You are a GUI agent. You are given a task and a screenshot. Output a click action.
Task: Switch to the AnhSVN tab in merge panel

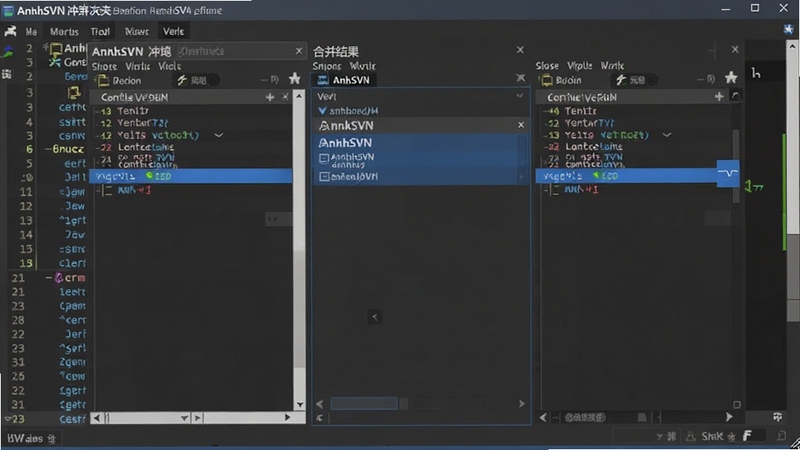pyautogui.click(x=344, y=80)
